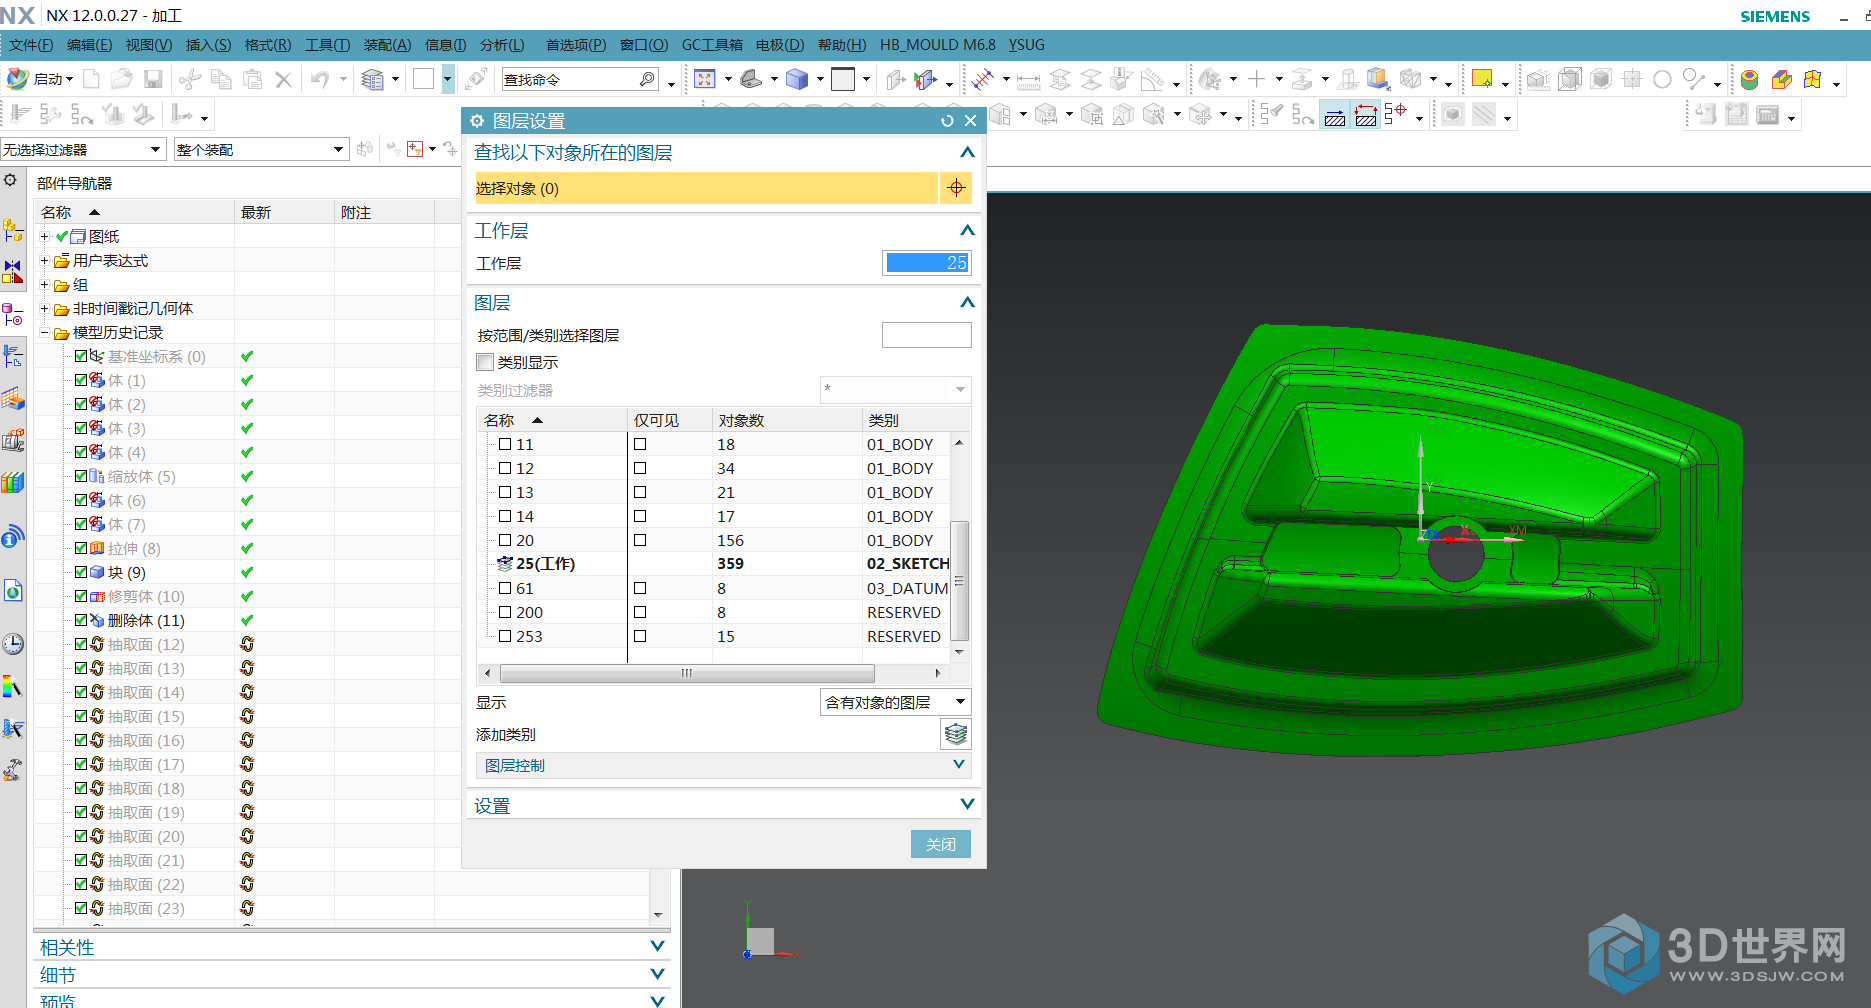The height and width of the screenshot is (1008, 1871).
Task: Open the 无选择过滤器 dropdown
Action: point(82,149)
